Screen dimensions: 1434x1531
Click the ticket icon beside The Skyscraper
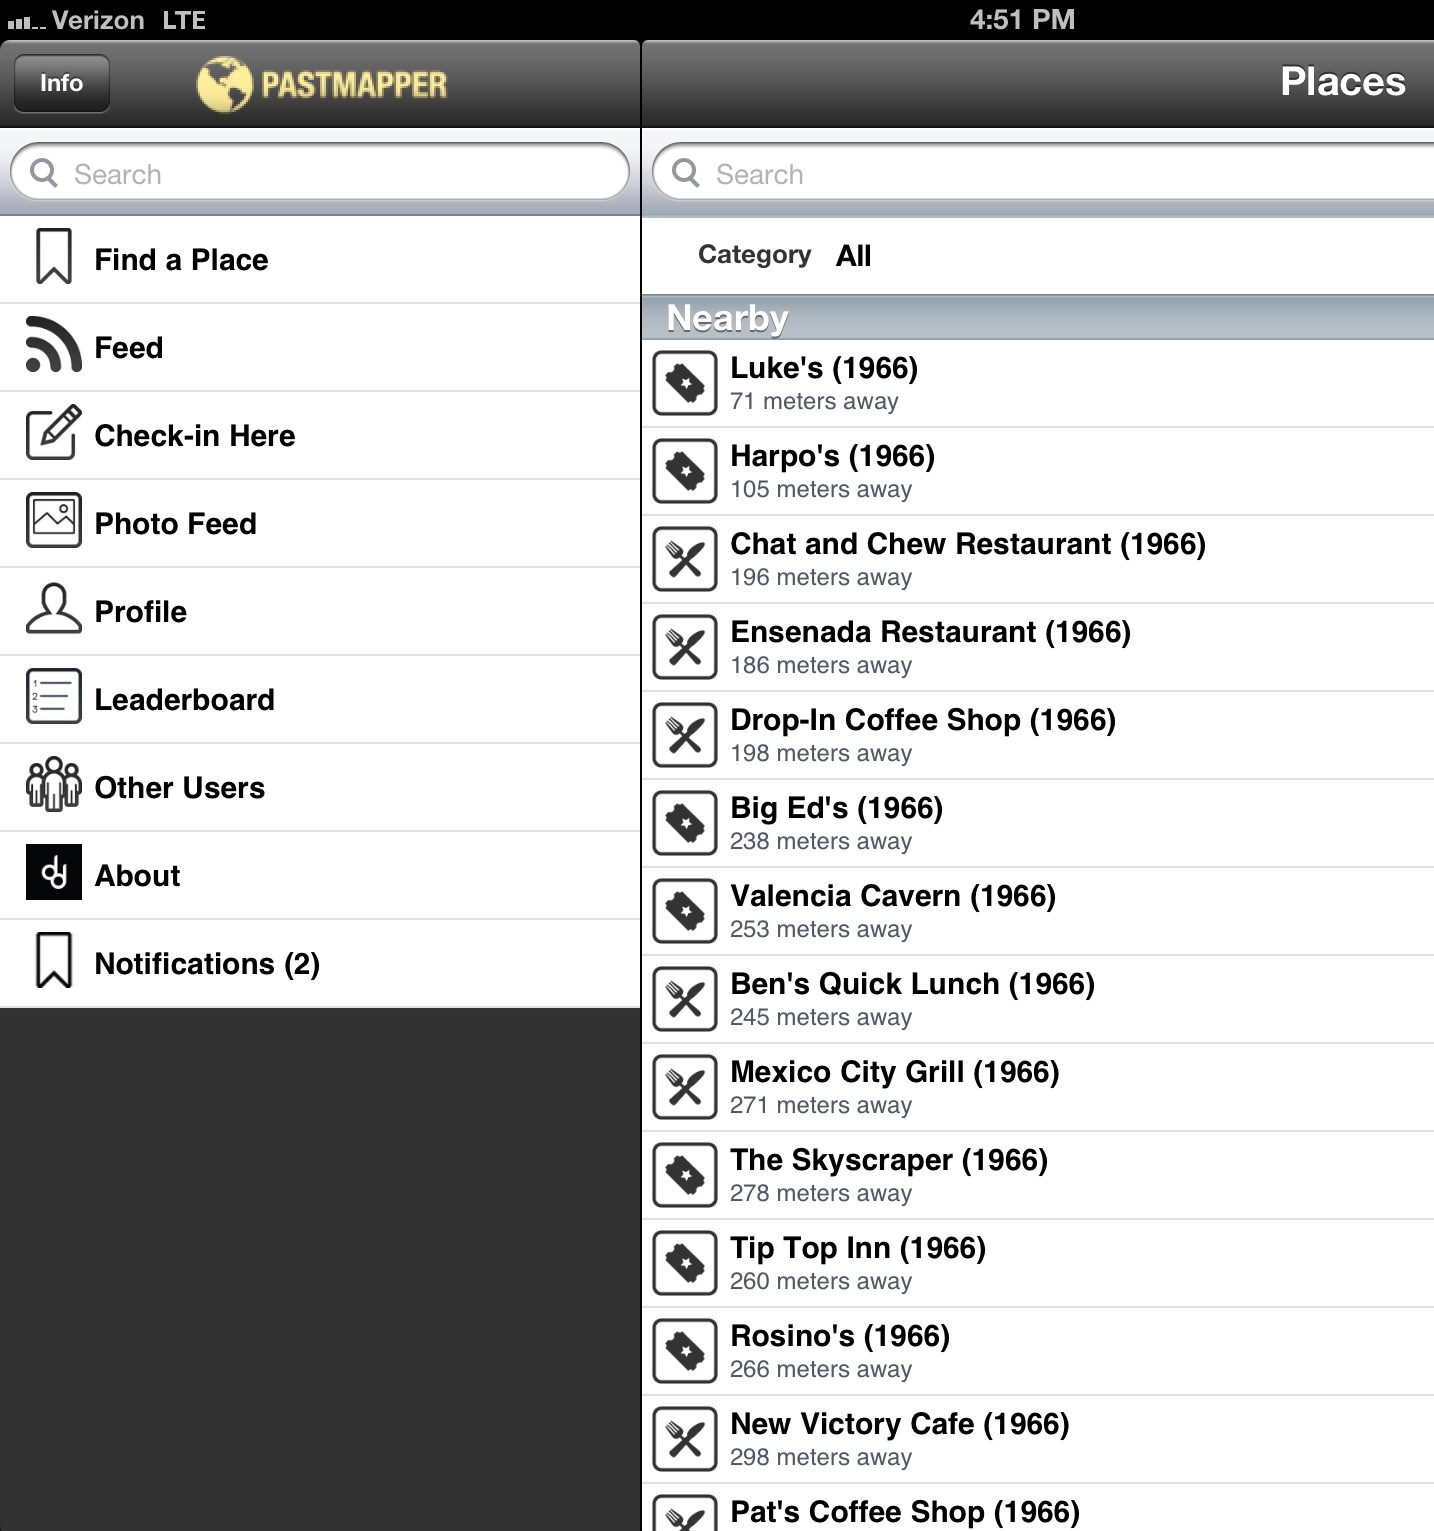685,1175
